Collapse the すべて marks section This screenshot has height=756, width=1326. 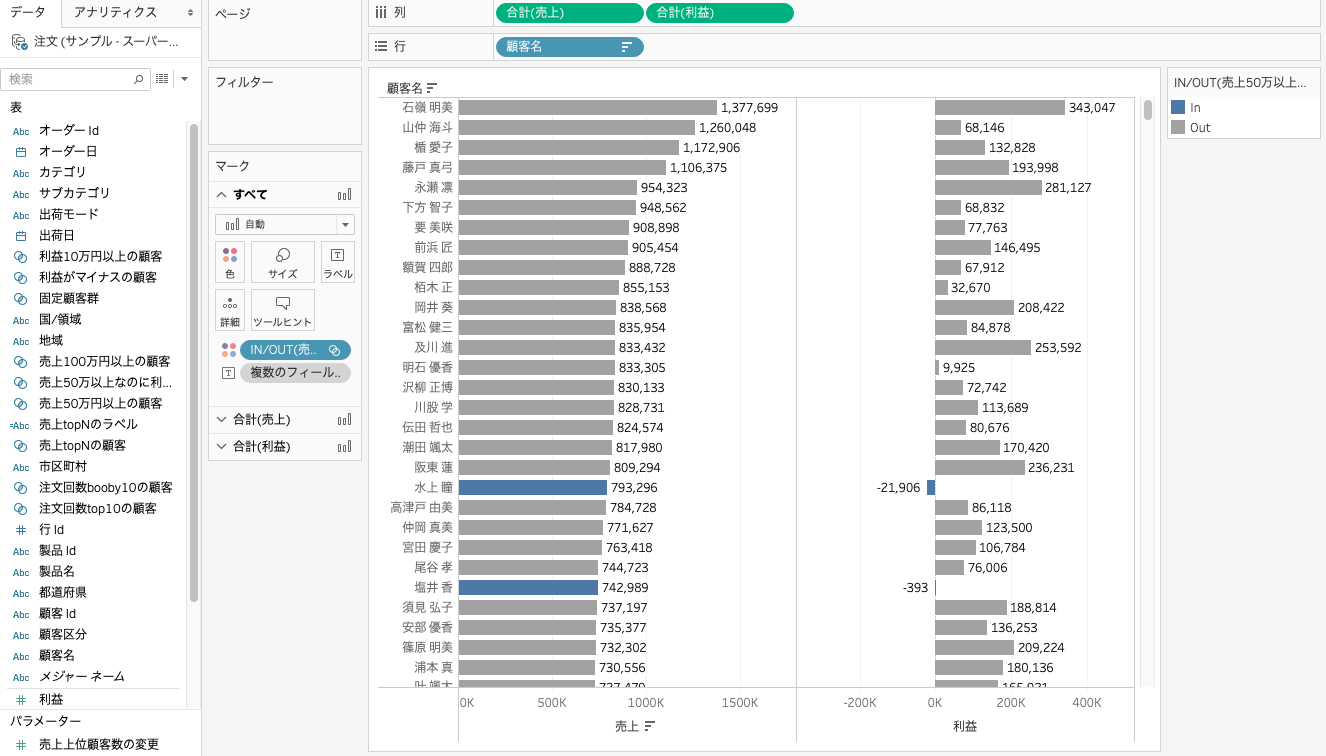pyautogui.click(x=222, y=195)
